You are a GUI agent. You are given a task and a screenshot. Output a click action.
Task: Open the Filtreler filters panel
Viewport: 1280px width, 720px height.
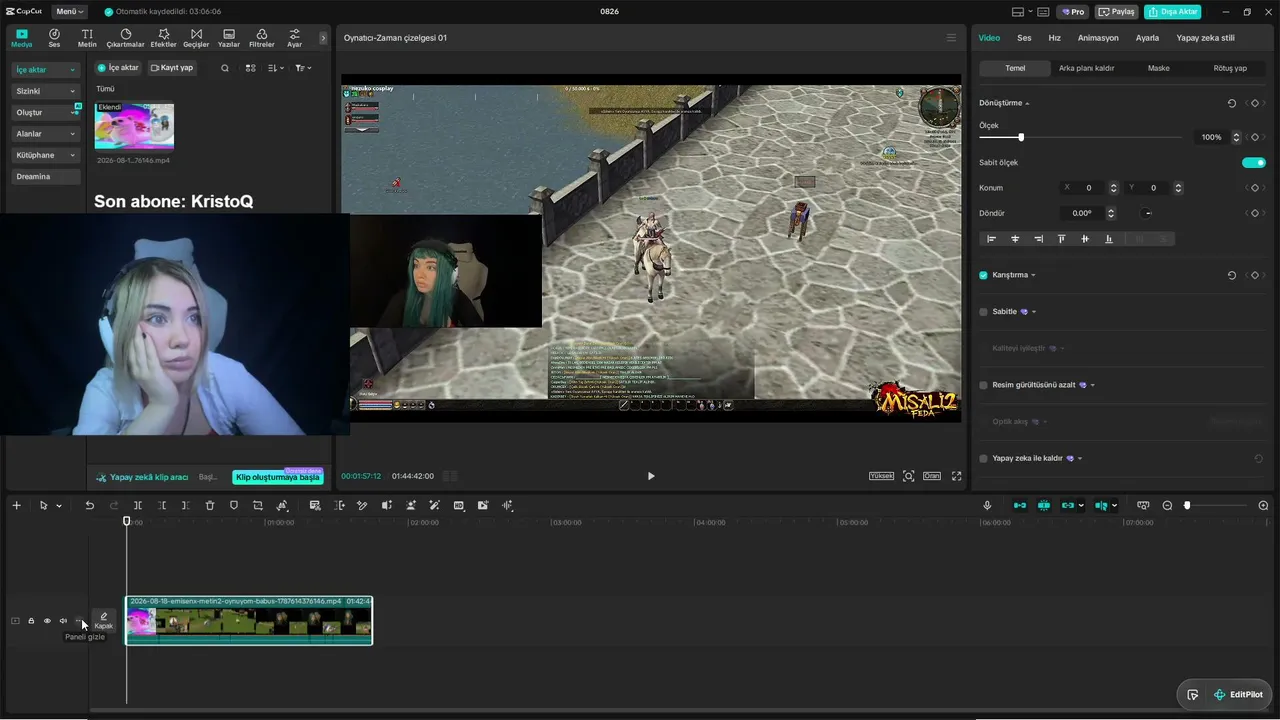261,38
